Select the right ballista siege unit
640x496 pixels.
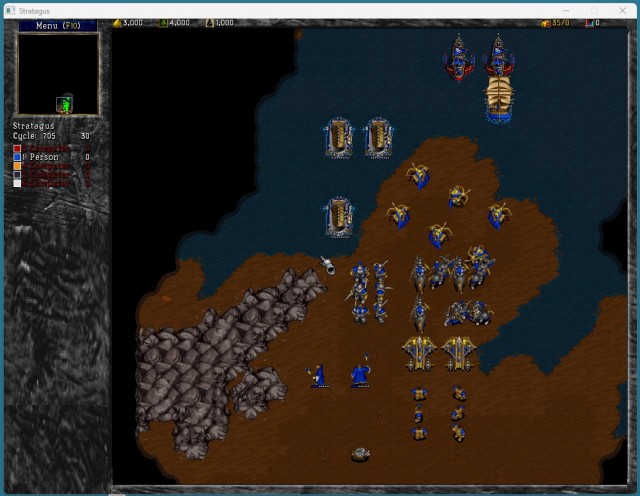pos(458,354)
